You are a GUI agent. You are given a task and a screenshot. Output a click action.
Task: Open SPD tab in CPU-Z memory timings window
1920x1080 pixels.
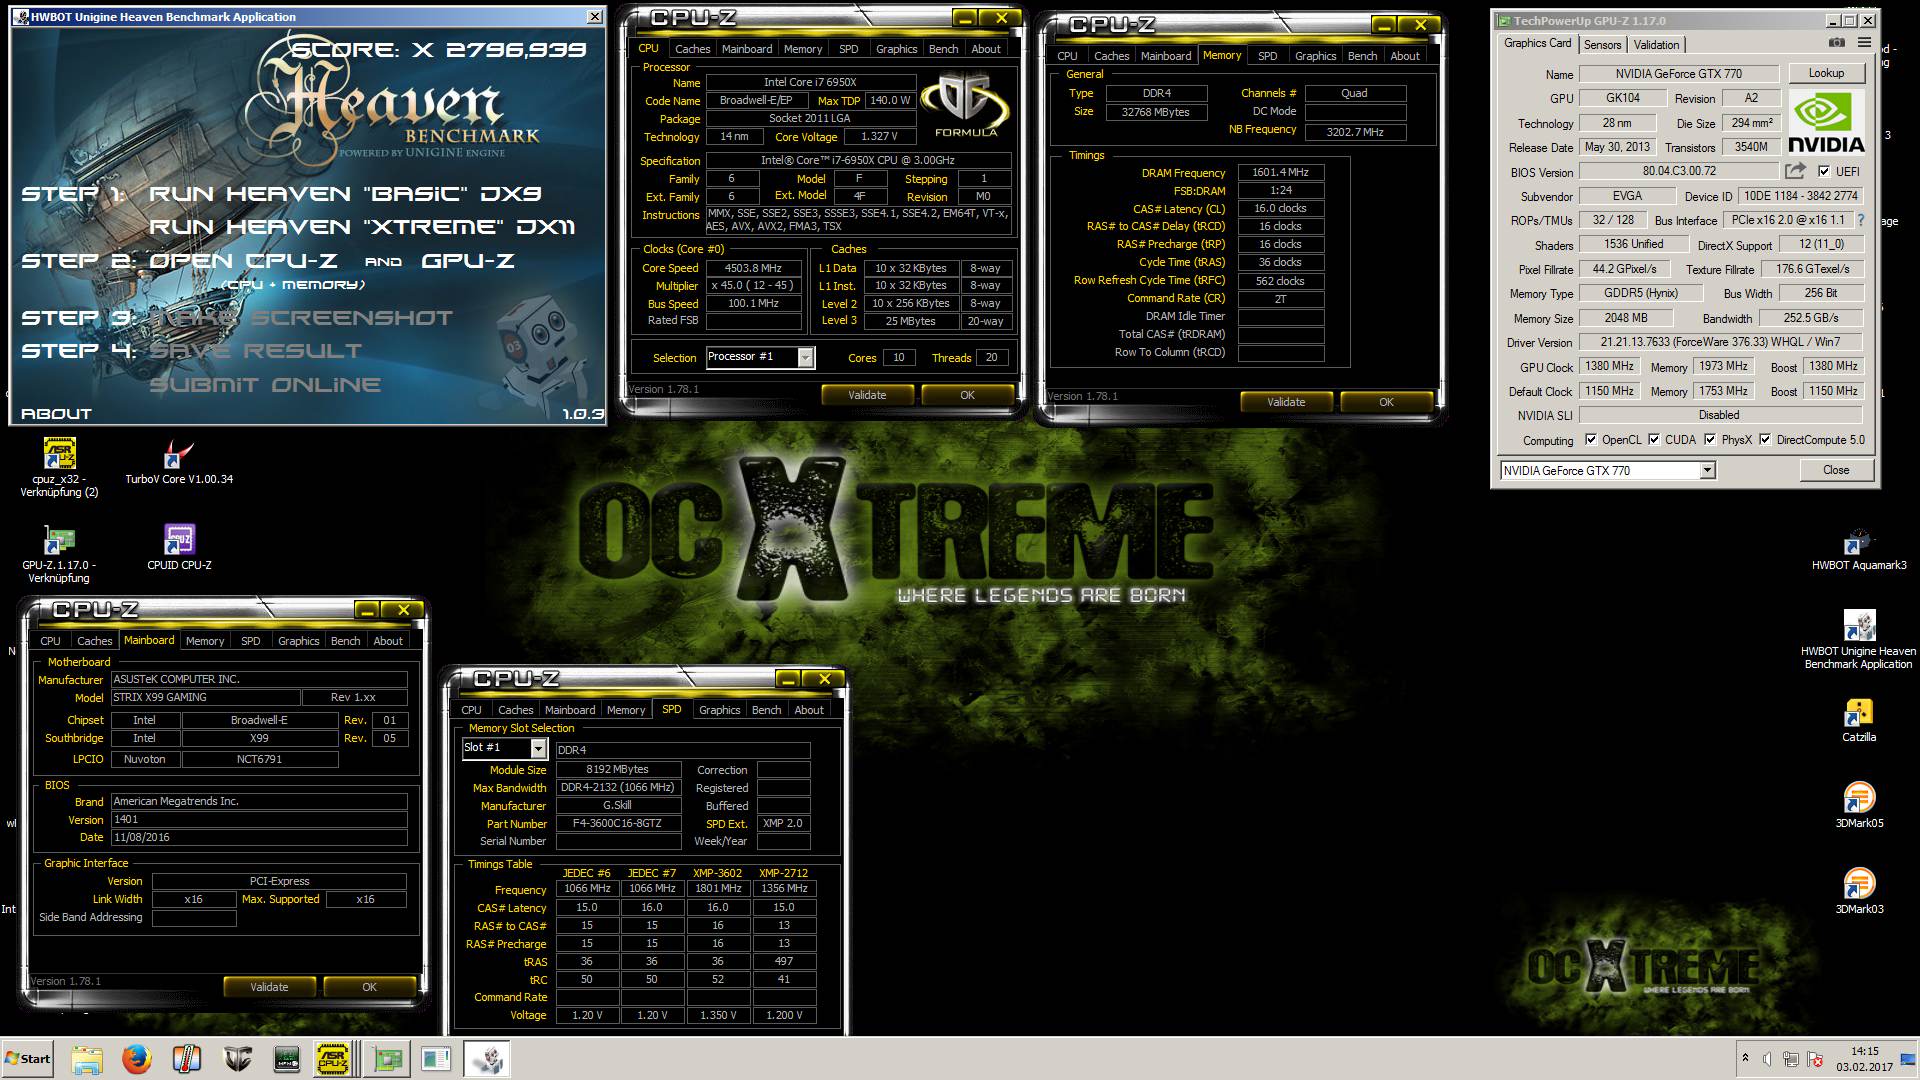point(1267,56)
